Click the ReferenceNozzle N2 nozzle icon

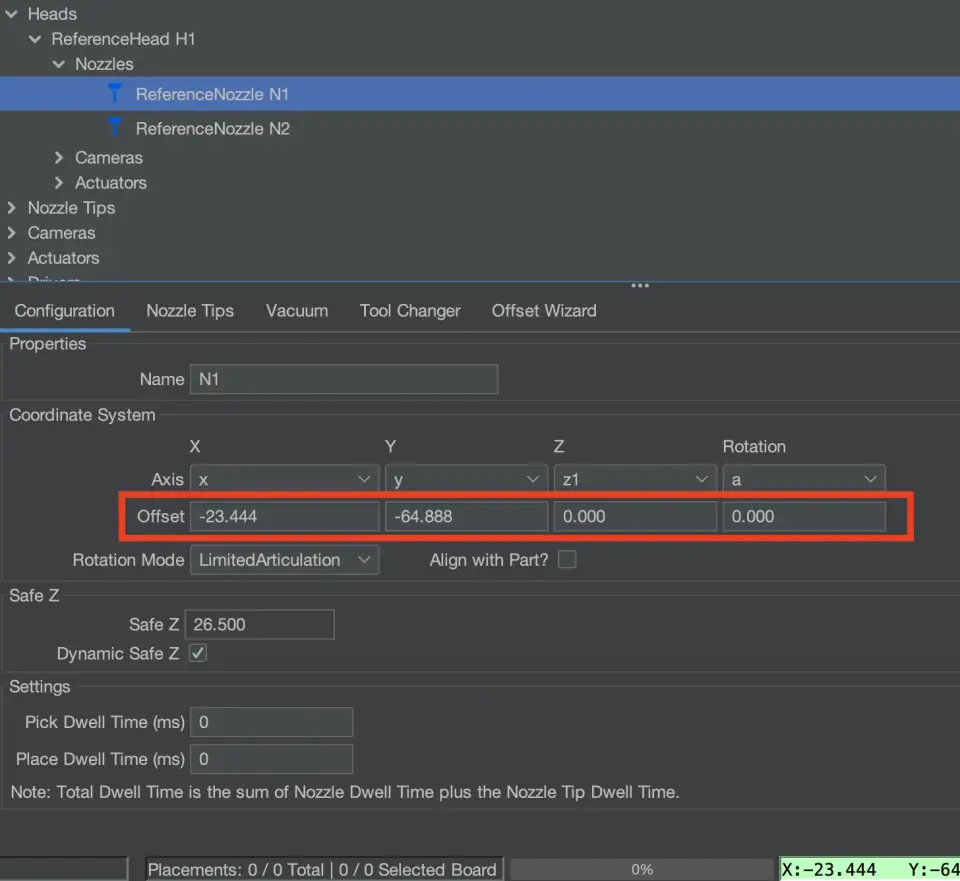[x=115, y=127]
